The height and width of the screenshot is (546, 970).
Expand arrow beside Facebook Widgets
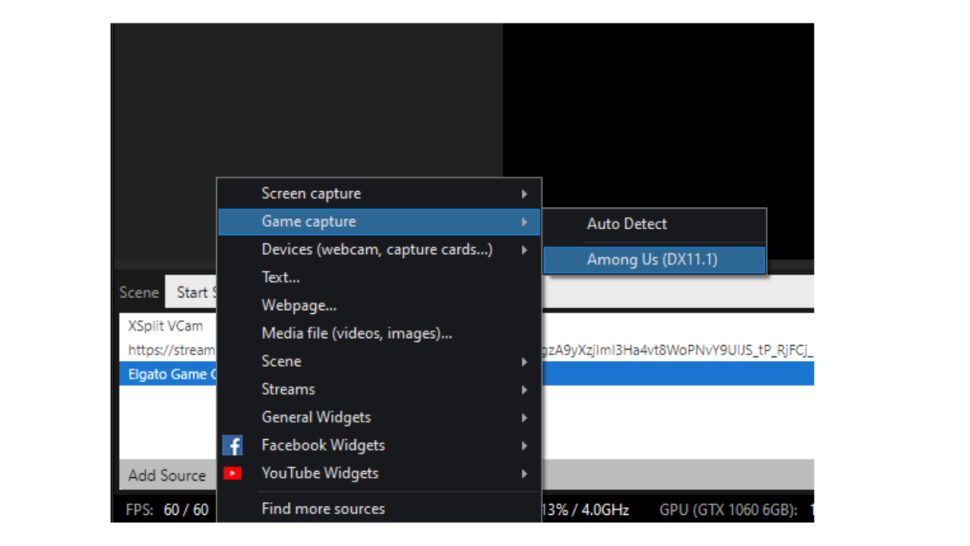click(x=524, y=446)
